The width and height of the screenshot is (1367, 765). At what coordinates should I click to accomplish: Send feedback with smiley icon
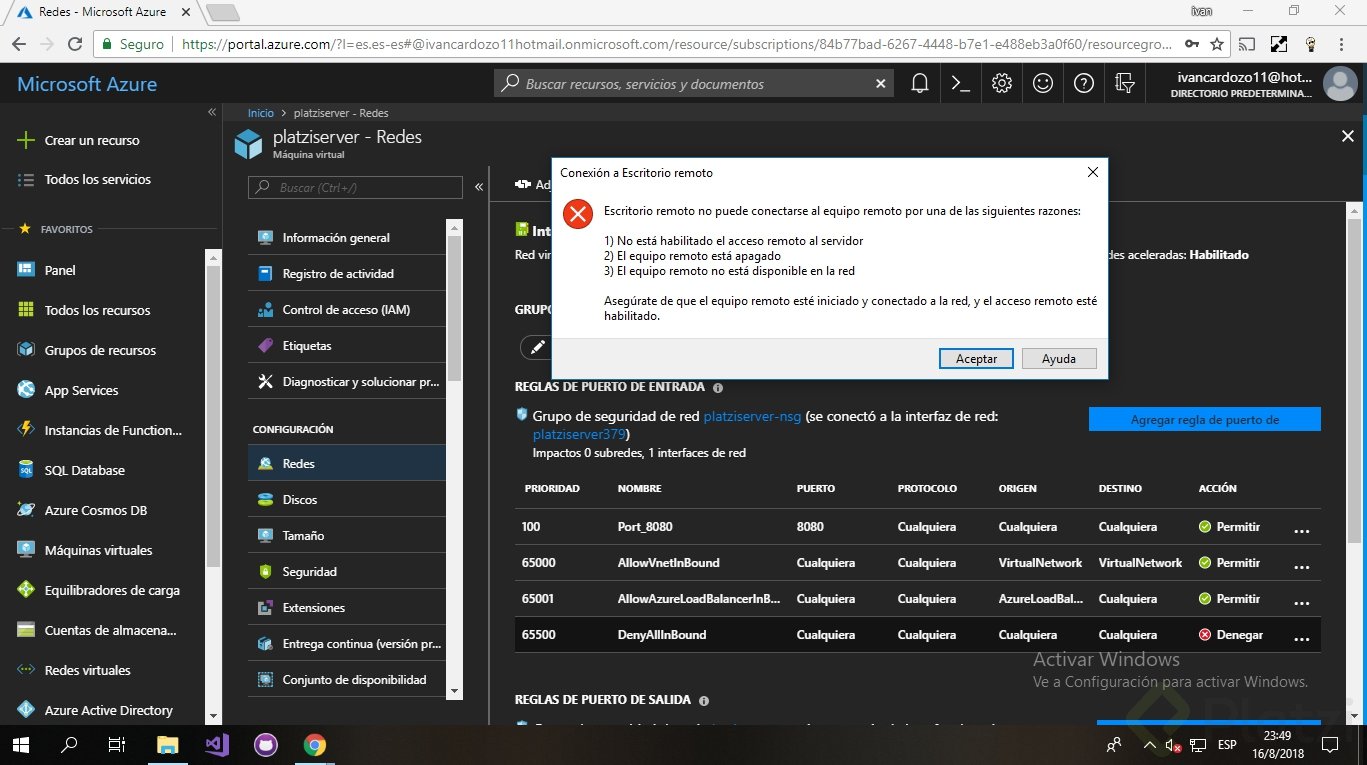(1043, 84)
